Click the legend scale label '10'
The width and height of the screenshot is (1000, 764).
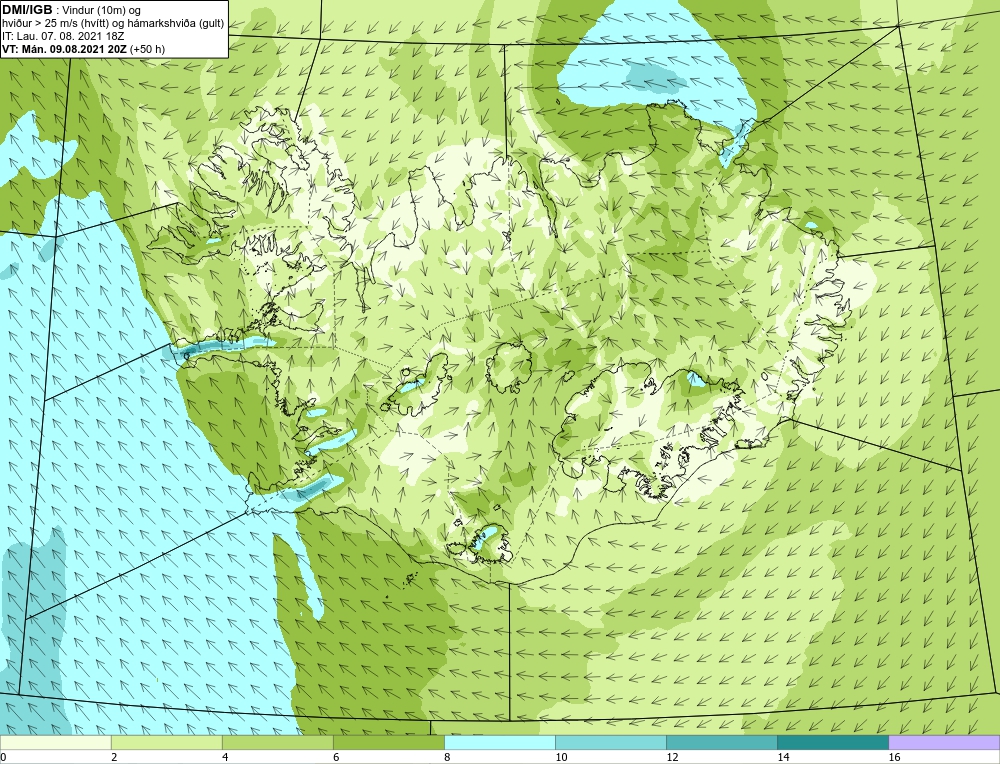[561, 758]
